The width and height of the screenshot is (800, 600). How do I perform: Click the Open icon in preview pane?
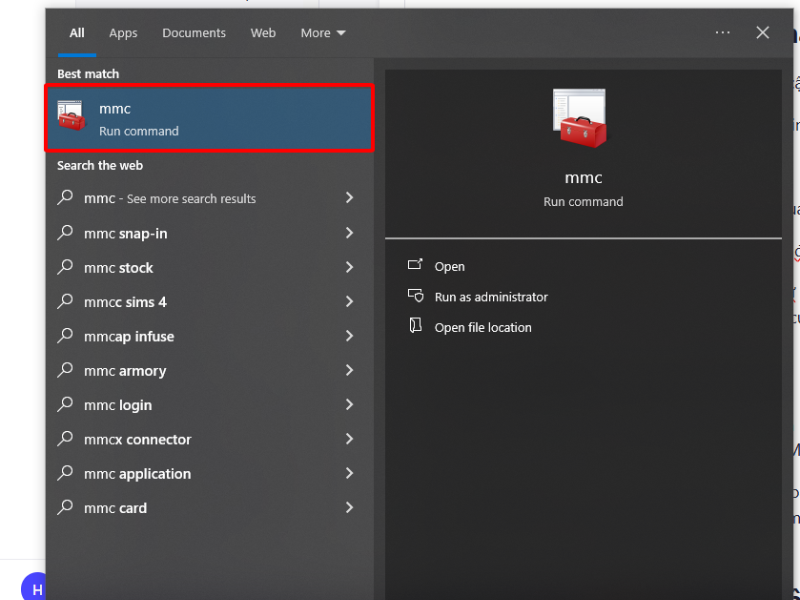pos(415,264)
